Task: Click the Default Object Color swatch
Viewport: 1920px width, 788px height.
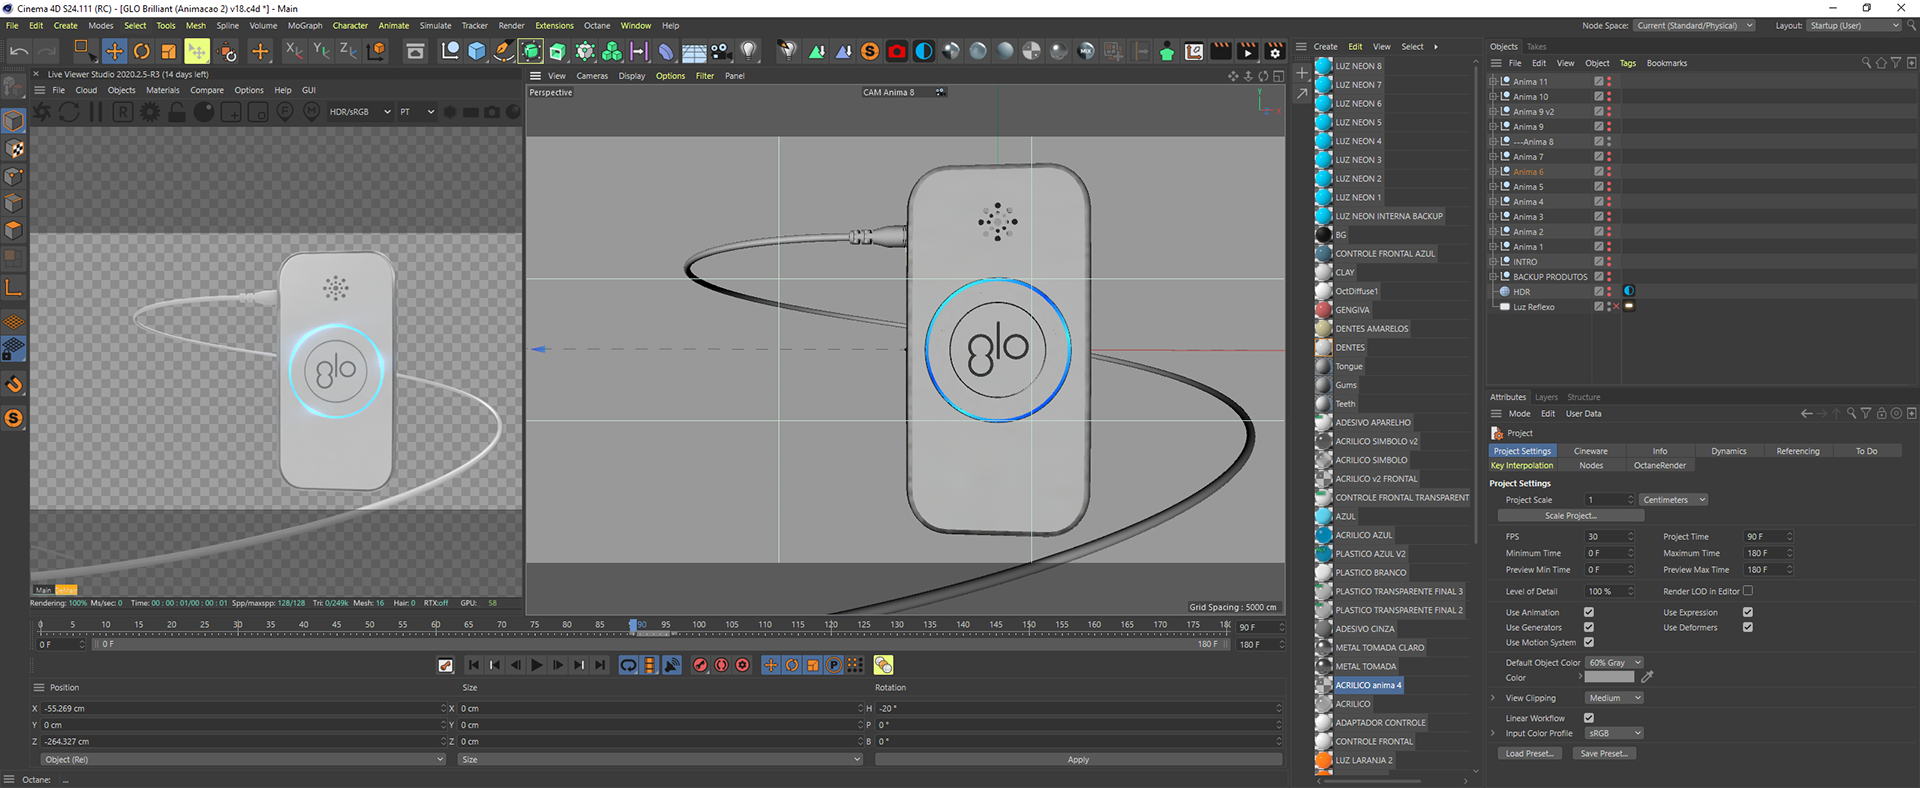Action: click(1610, 677)
